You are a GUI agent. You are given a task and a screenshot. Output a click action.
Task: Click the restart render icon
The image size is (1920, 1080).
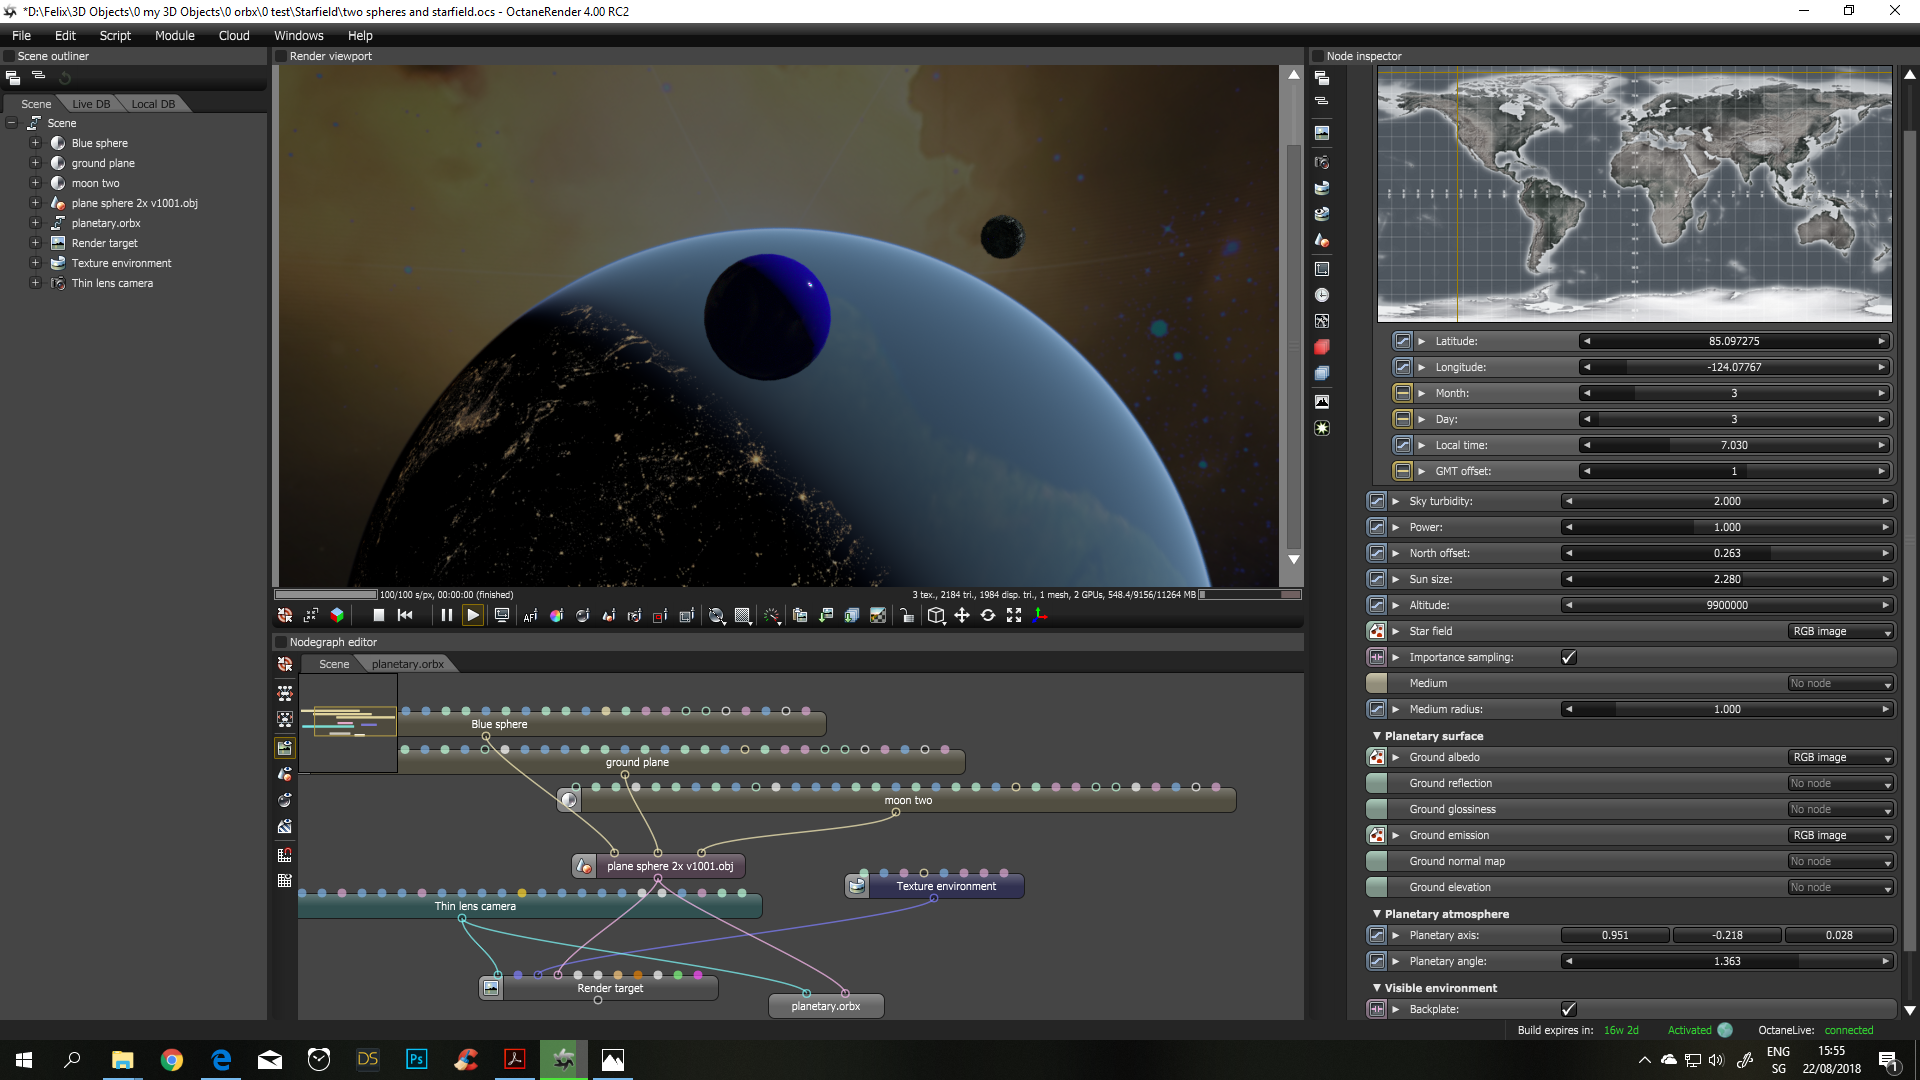point(405,616)
